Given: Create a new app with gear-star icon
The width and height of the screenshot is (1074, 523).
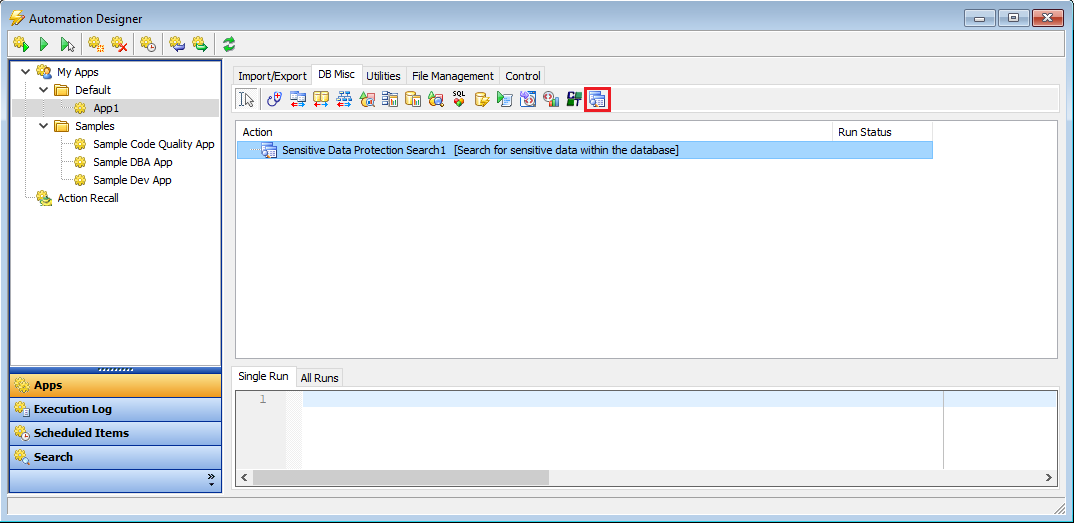Looking at the screenshot, I should click(96, 44).
